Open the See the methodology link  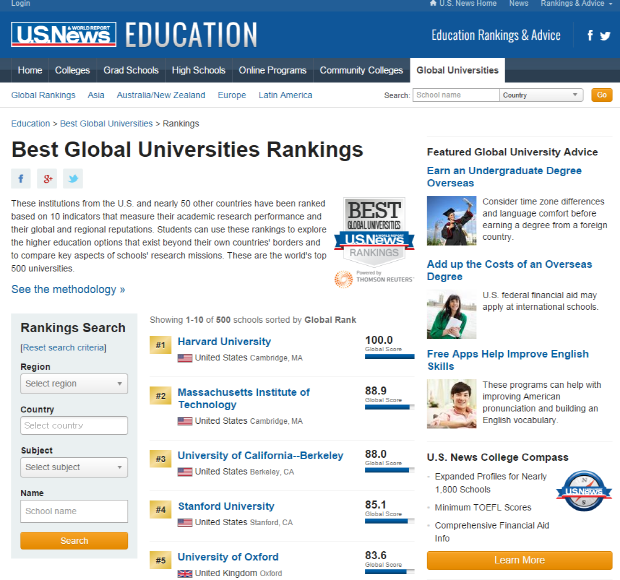68,289
